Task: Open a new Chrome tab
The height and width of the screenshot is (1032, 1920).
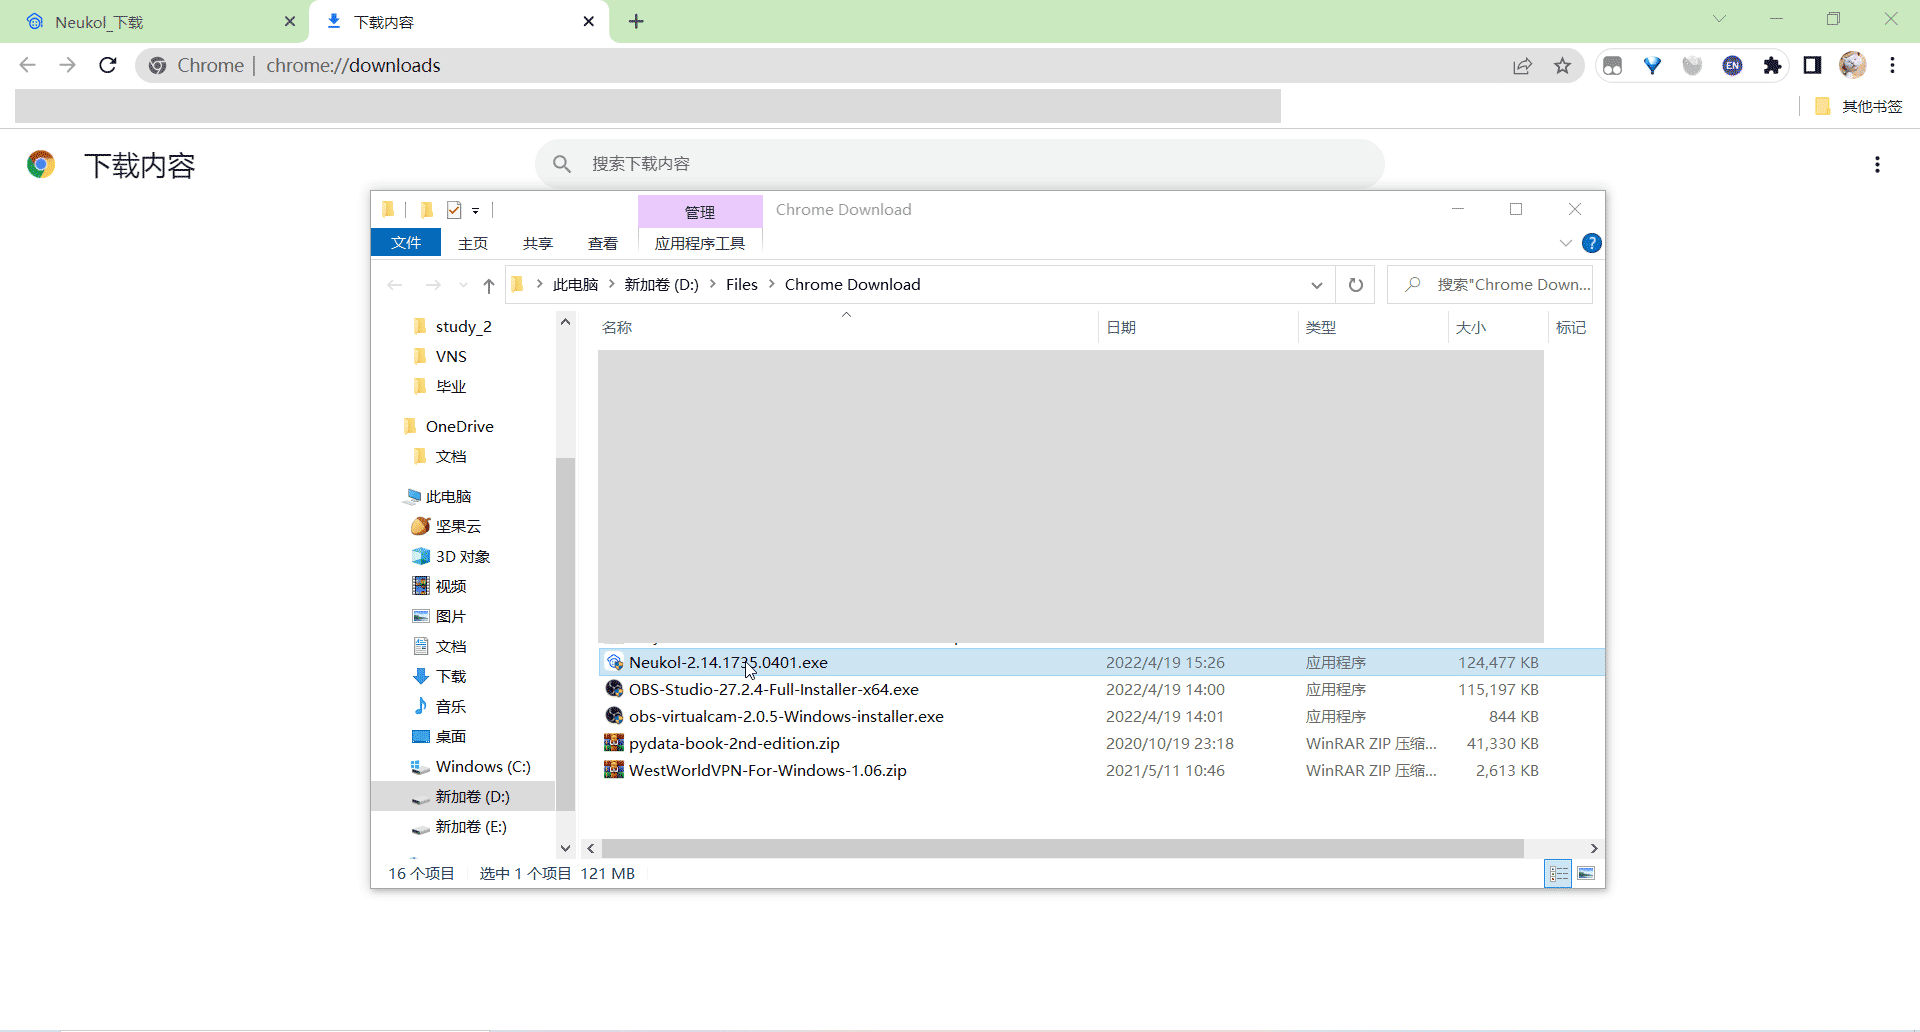Action: click(x=636, y=21)
